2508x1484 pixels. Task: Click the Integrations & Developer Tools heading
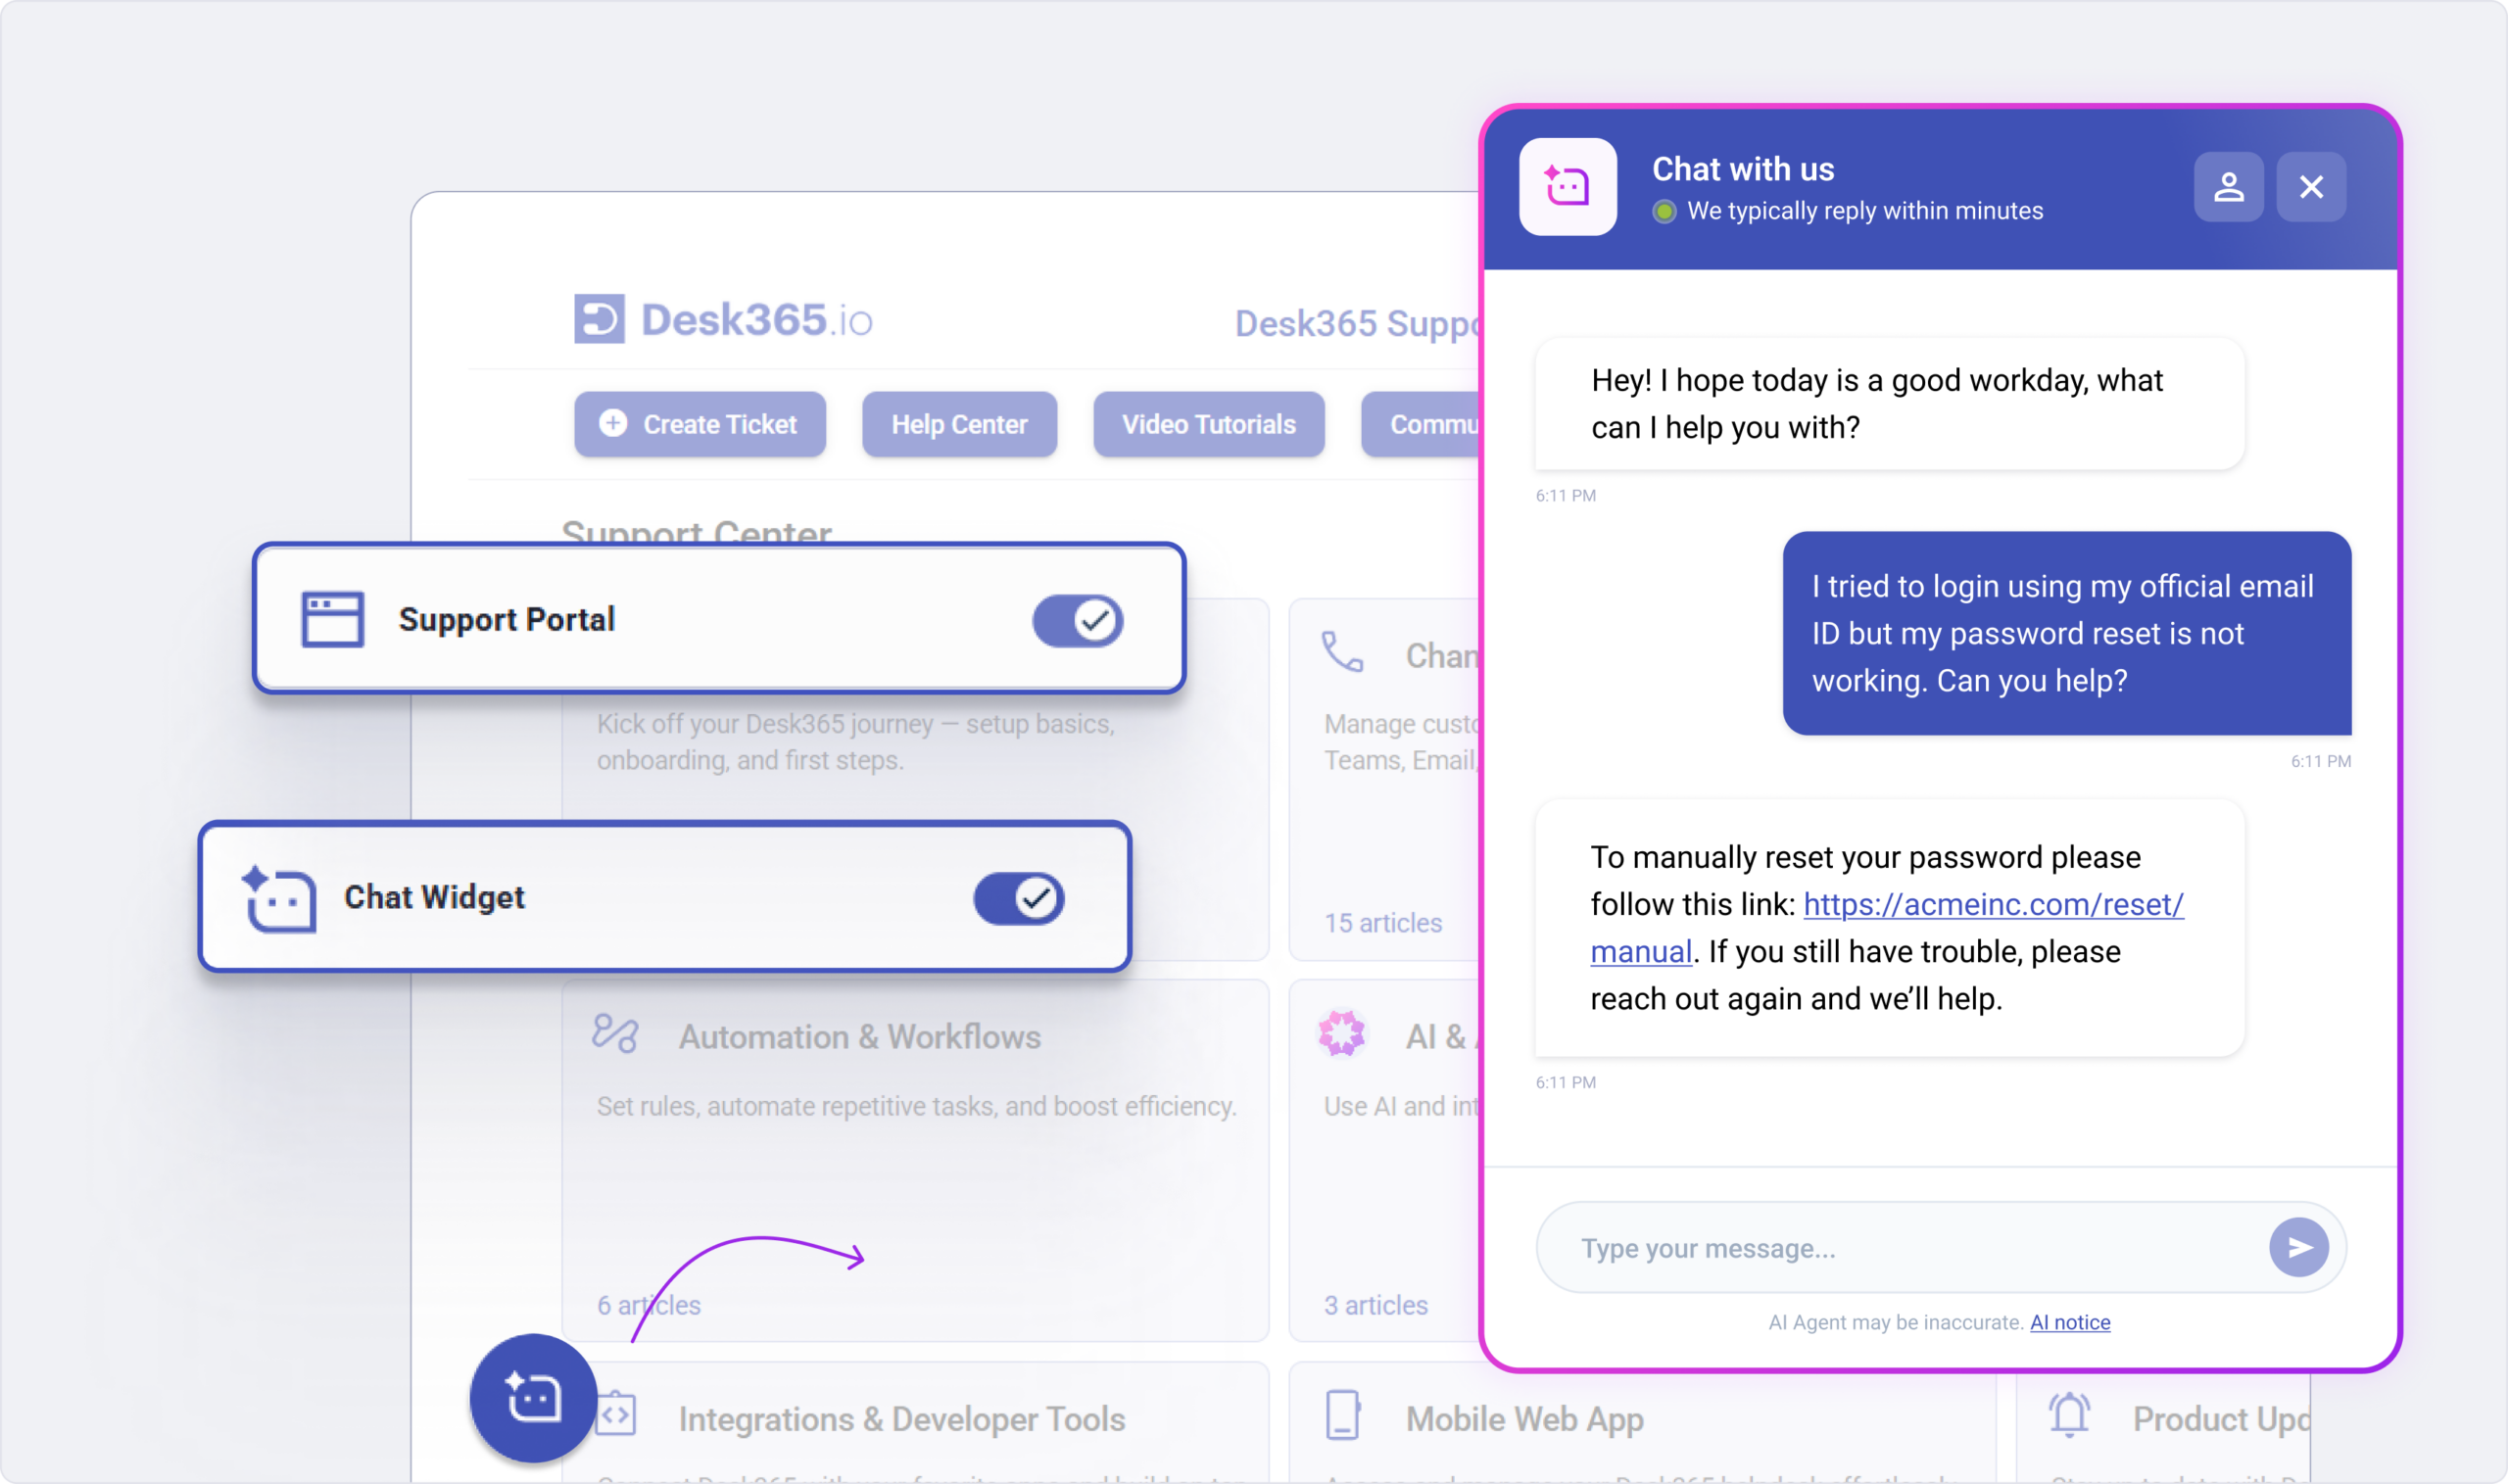coord(902,1419)
